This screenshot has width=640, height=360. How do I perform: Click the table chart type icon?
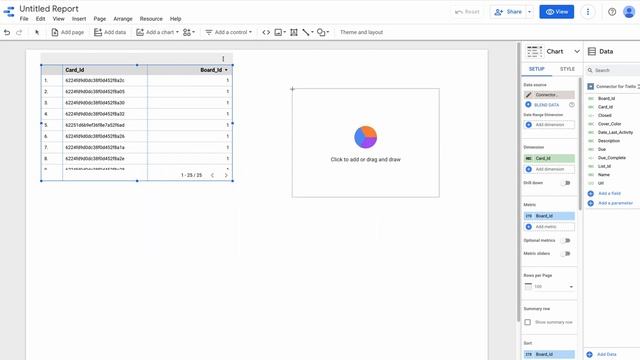[x=534, y=51]
